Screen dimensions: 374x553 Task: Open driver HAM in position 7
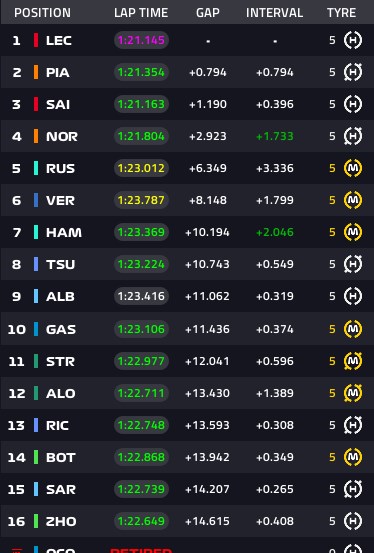64,232
